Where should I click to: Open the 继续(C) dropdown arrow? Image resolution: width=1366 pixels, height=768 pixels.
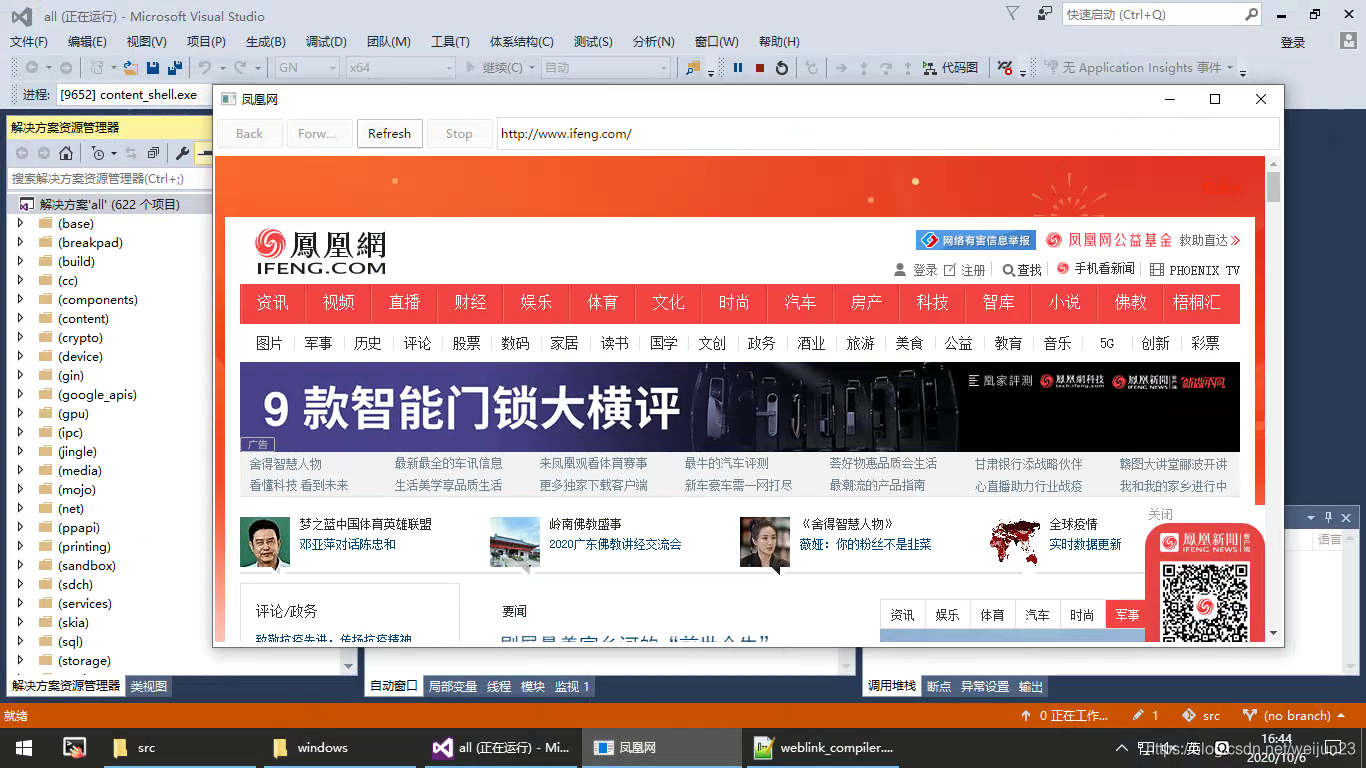click(531, 68)
